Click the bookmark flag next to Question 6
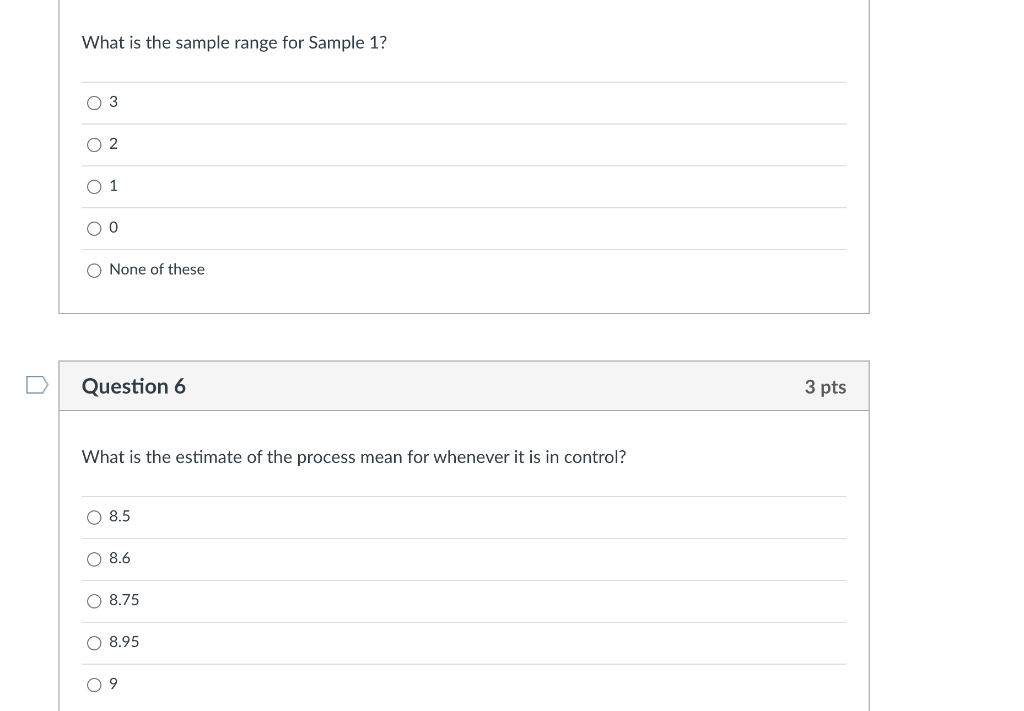The height and width of the screenshot is (711, 1024). point(35,385)
